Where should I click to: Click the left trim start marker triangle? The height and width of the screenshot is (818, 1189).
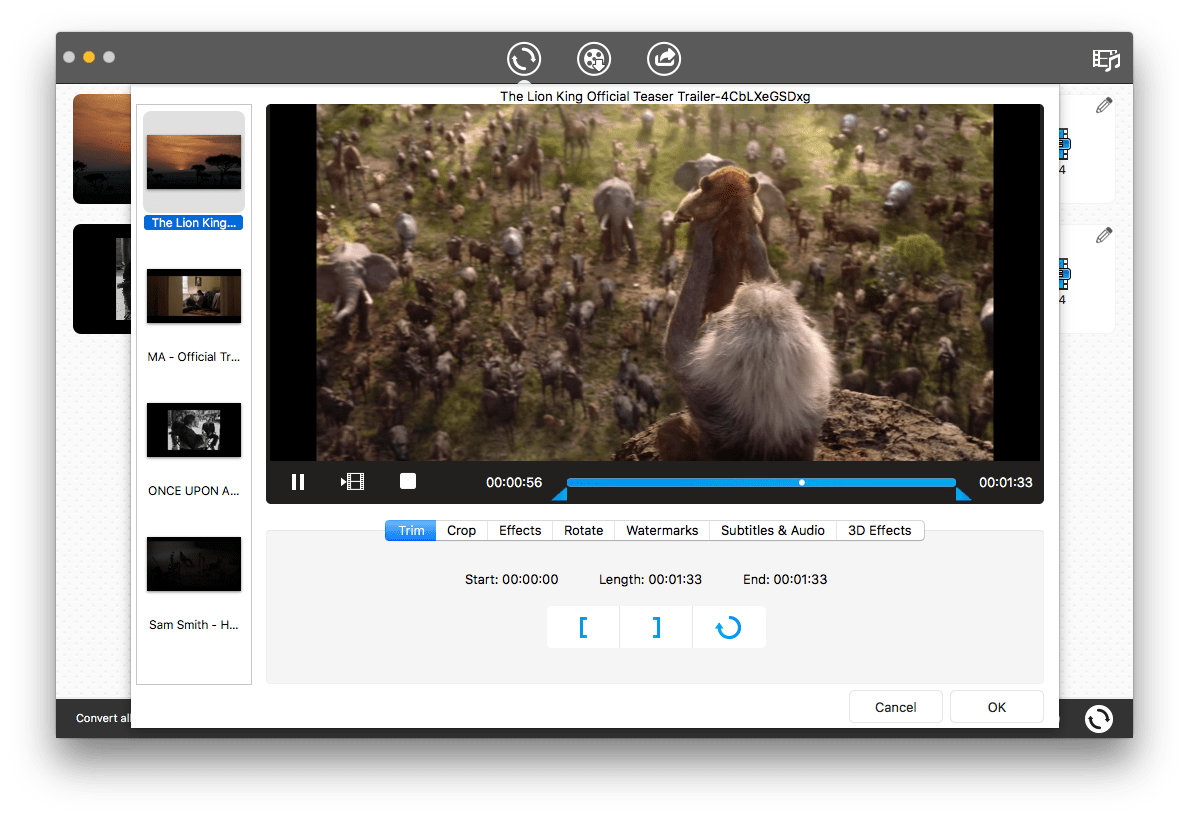pos(560,494)
